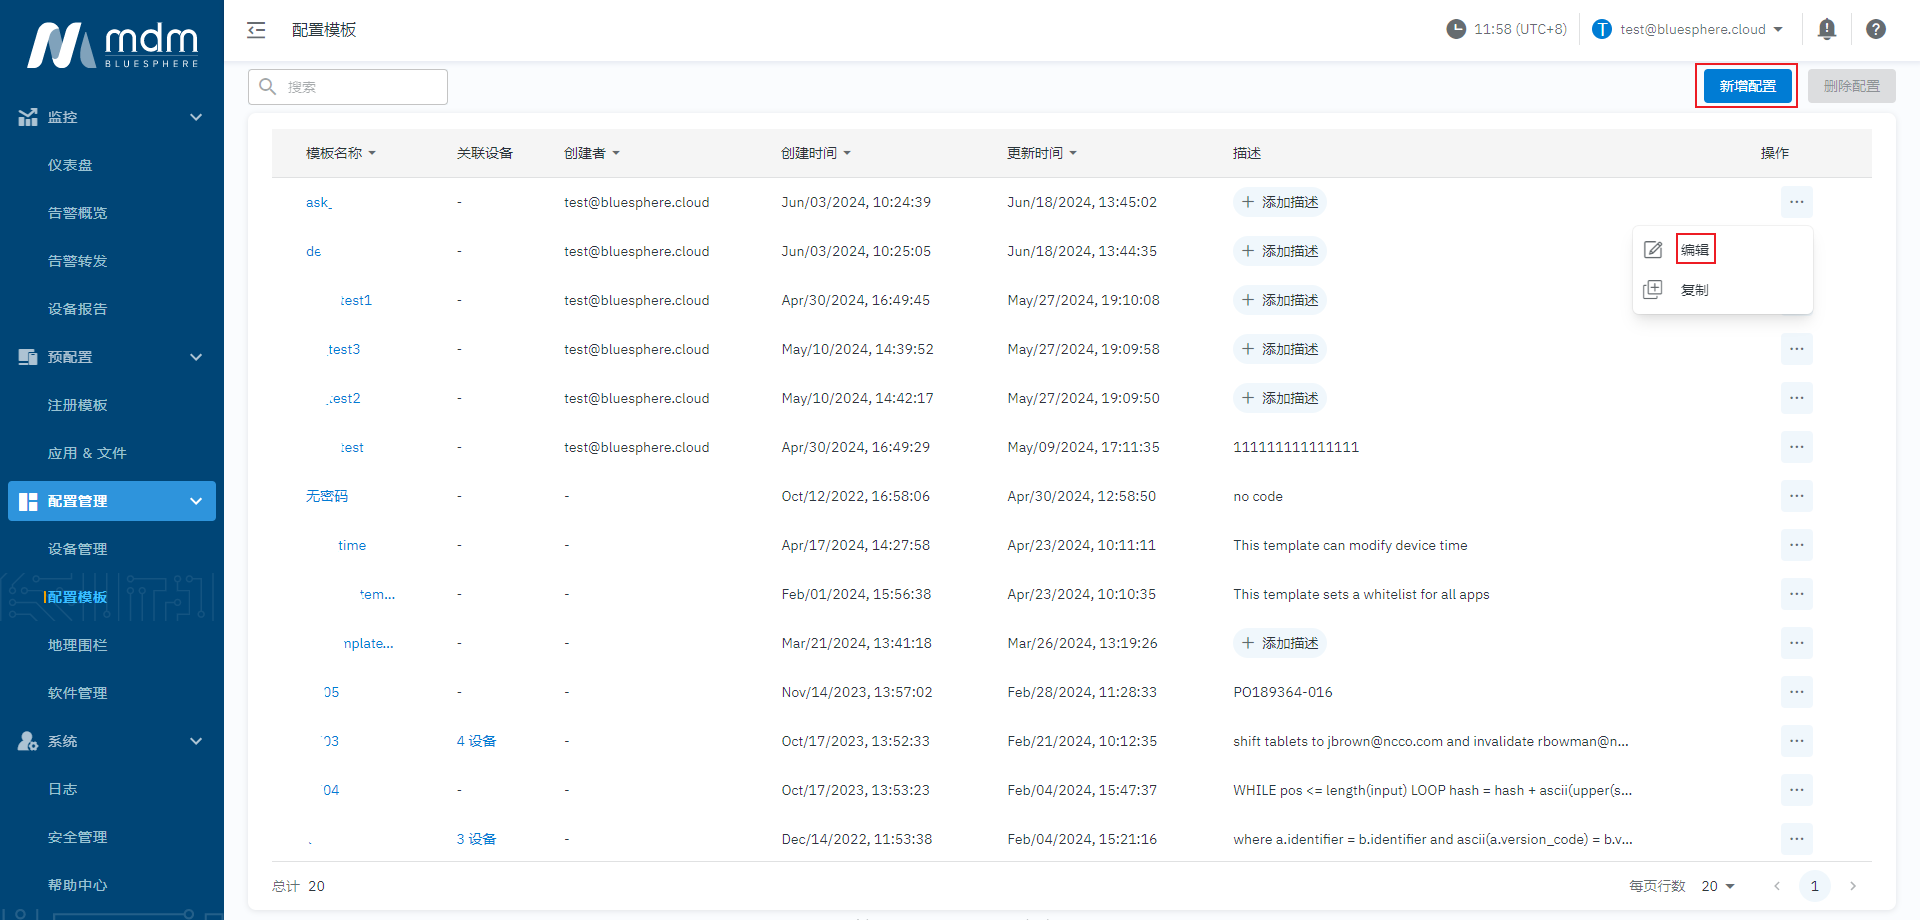Click the notification bell icon

(1827, 29)
